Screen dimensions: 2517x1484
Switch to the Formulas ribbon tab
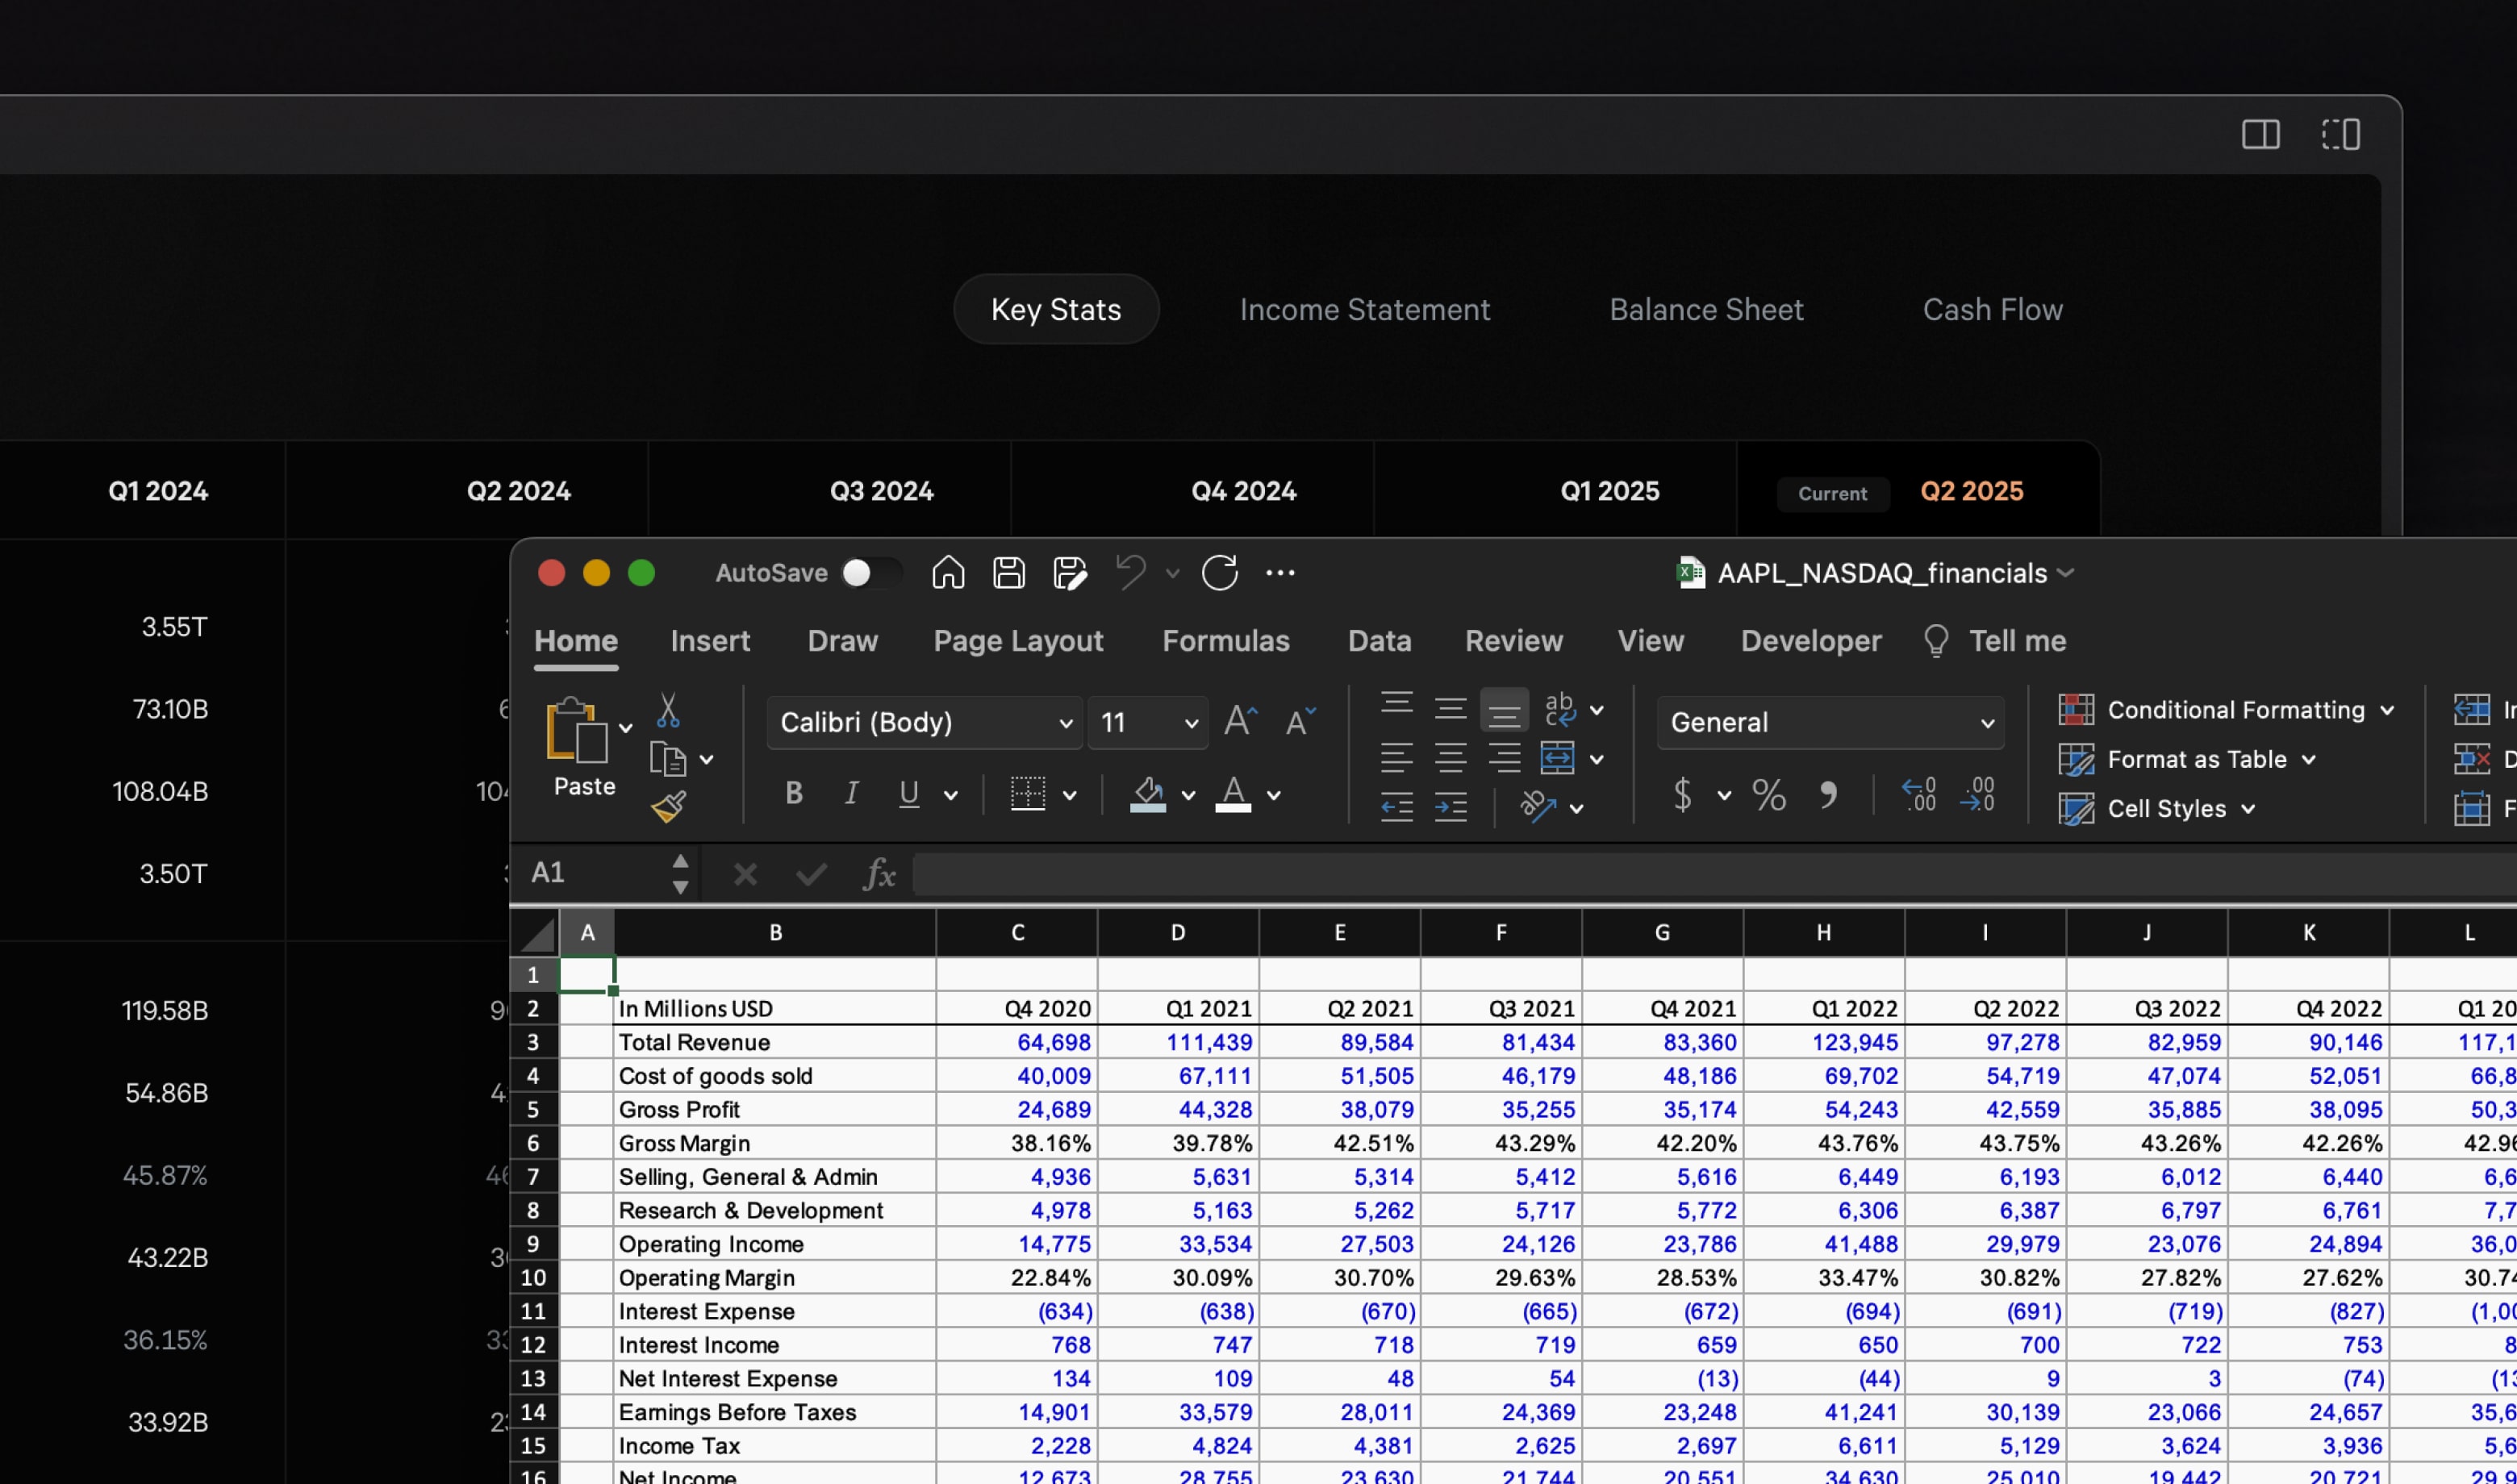coord(1226,641)
